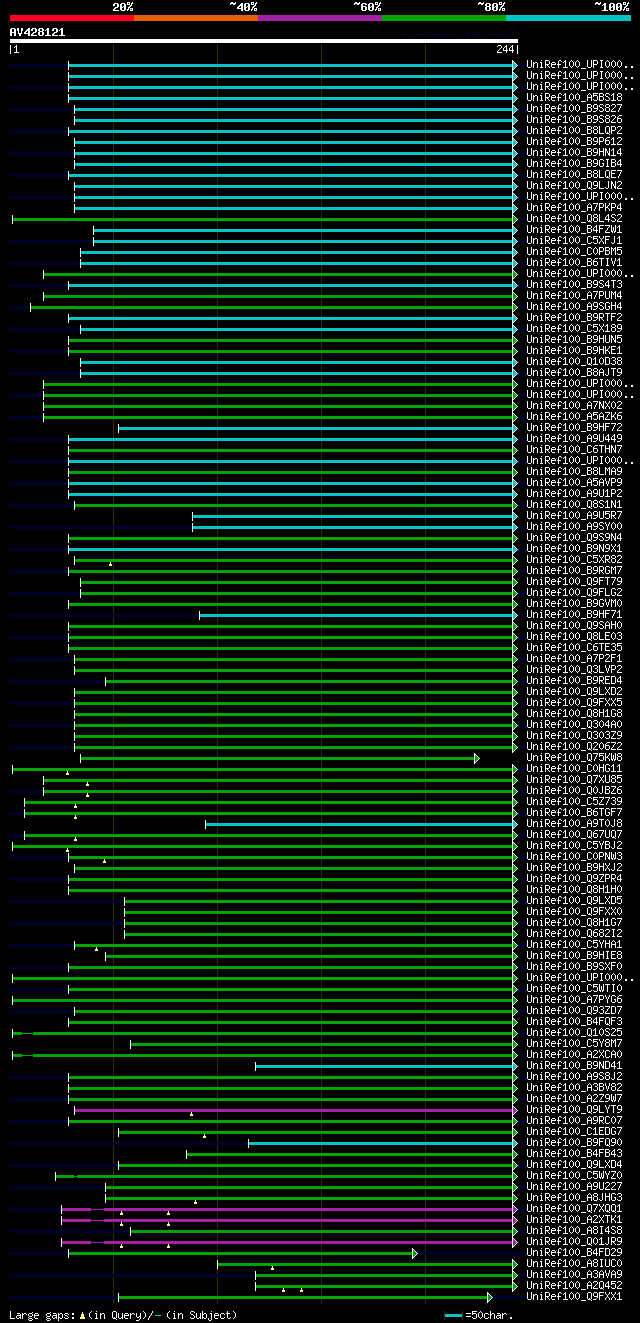Choose the UniRef100_Q10D38 hit label

click(x=575, y=361)
